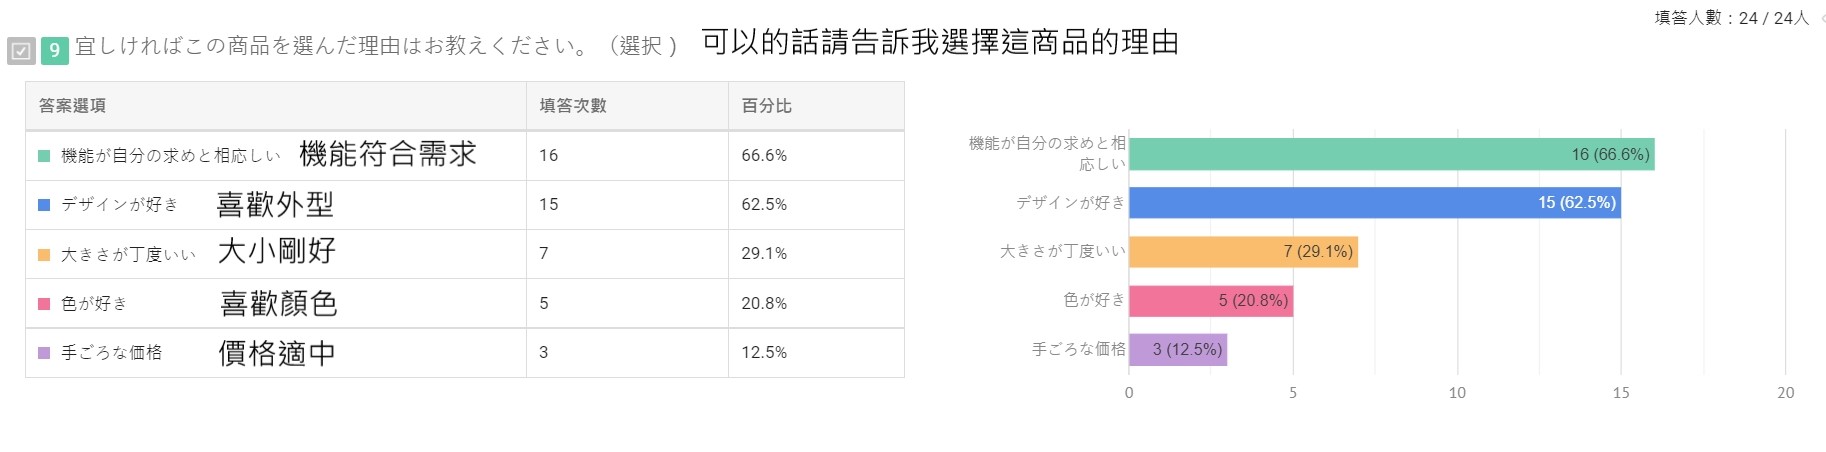Click the 手ごろな価格 chart axis label
The height and width of the screenshot is (452, 1826).
click(x=1078, y=349)
